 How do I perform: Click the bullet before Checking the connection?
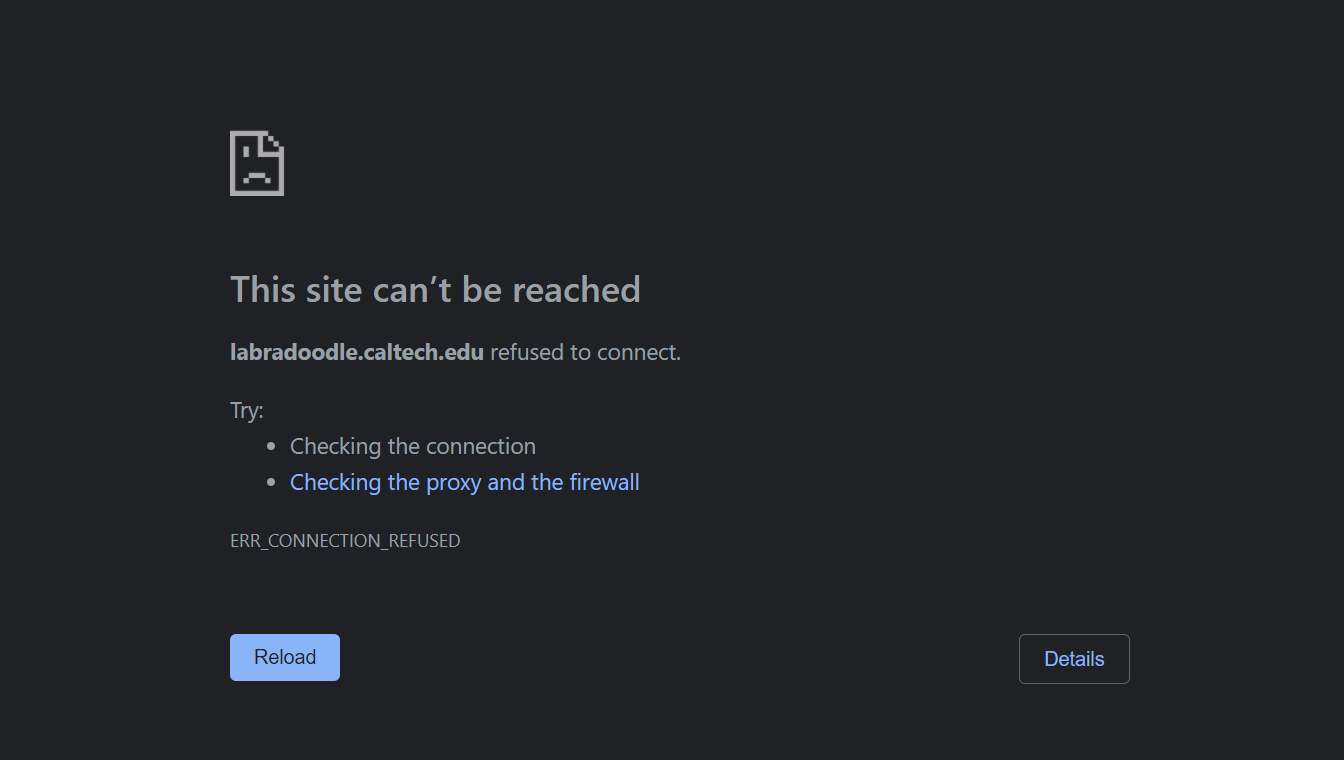coord(271,446)
